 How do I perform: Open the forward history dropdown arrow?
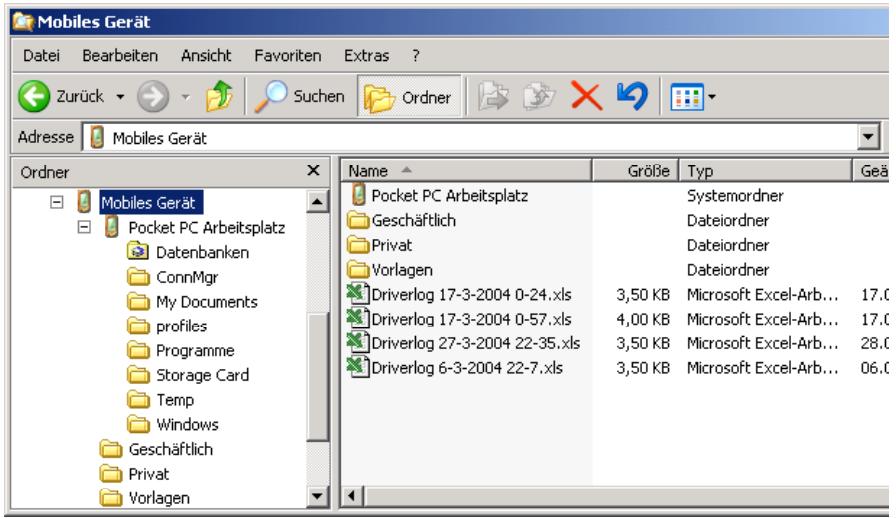click(186, 97)
